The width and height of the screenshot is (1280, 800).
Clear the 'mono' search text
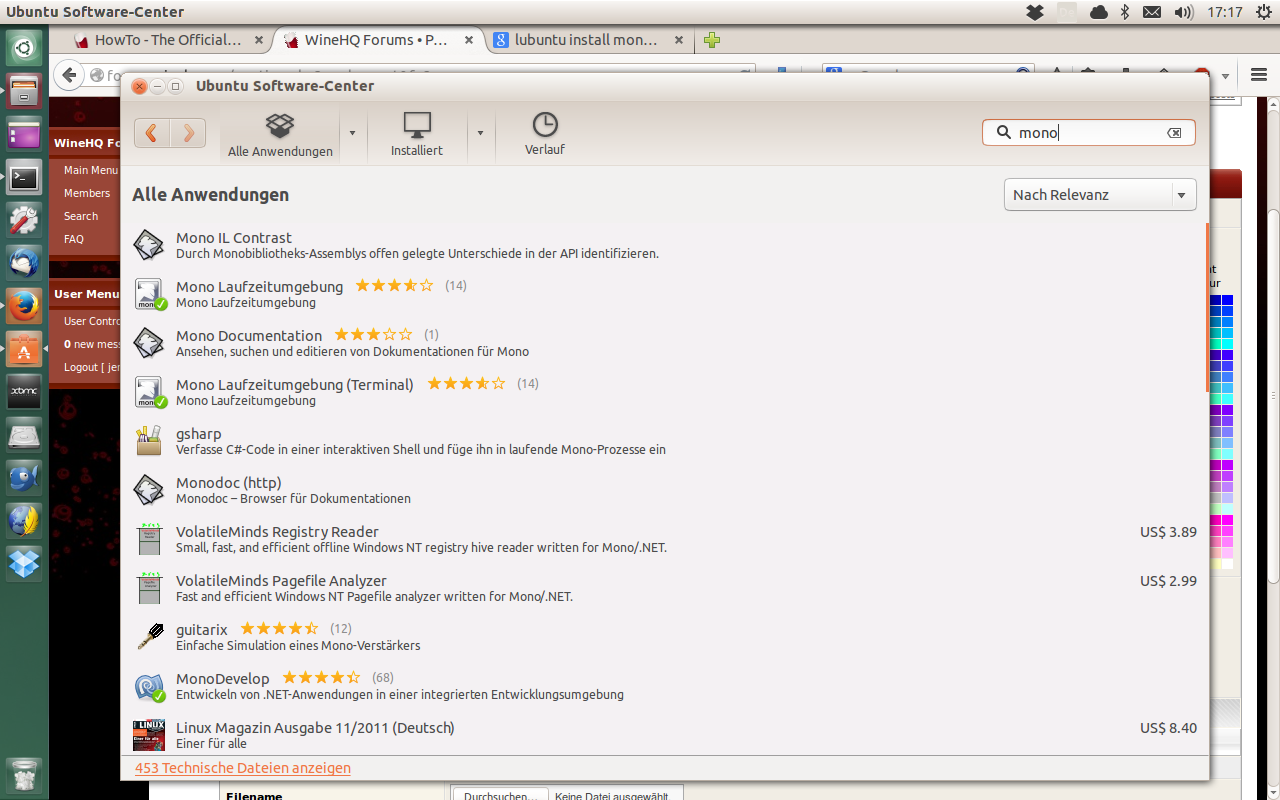(1174, 133)
